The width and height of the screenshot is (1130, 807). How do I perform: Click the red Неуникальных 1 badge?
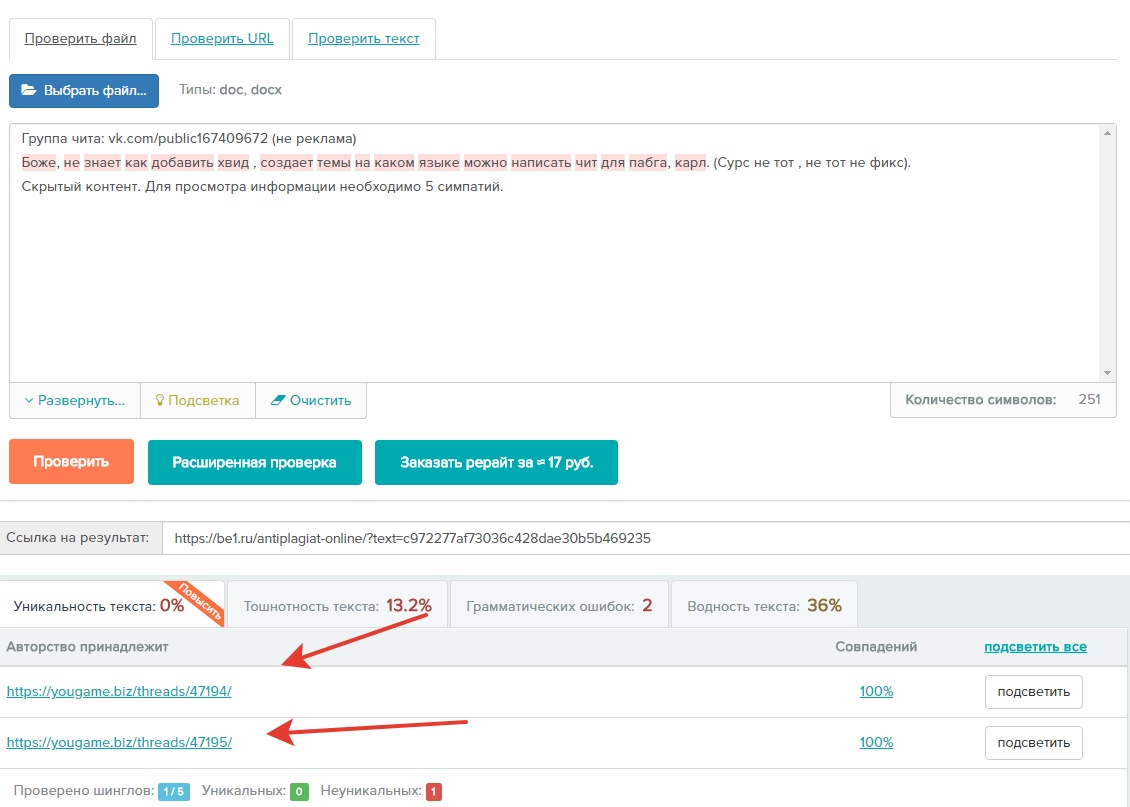click(x=434, y=792)
